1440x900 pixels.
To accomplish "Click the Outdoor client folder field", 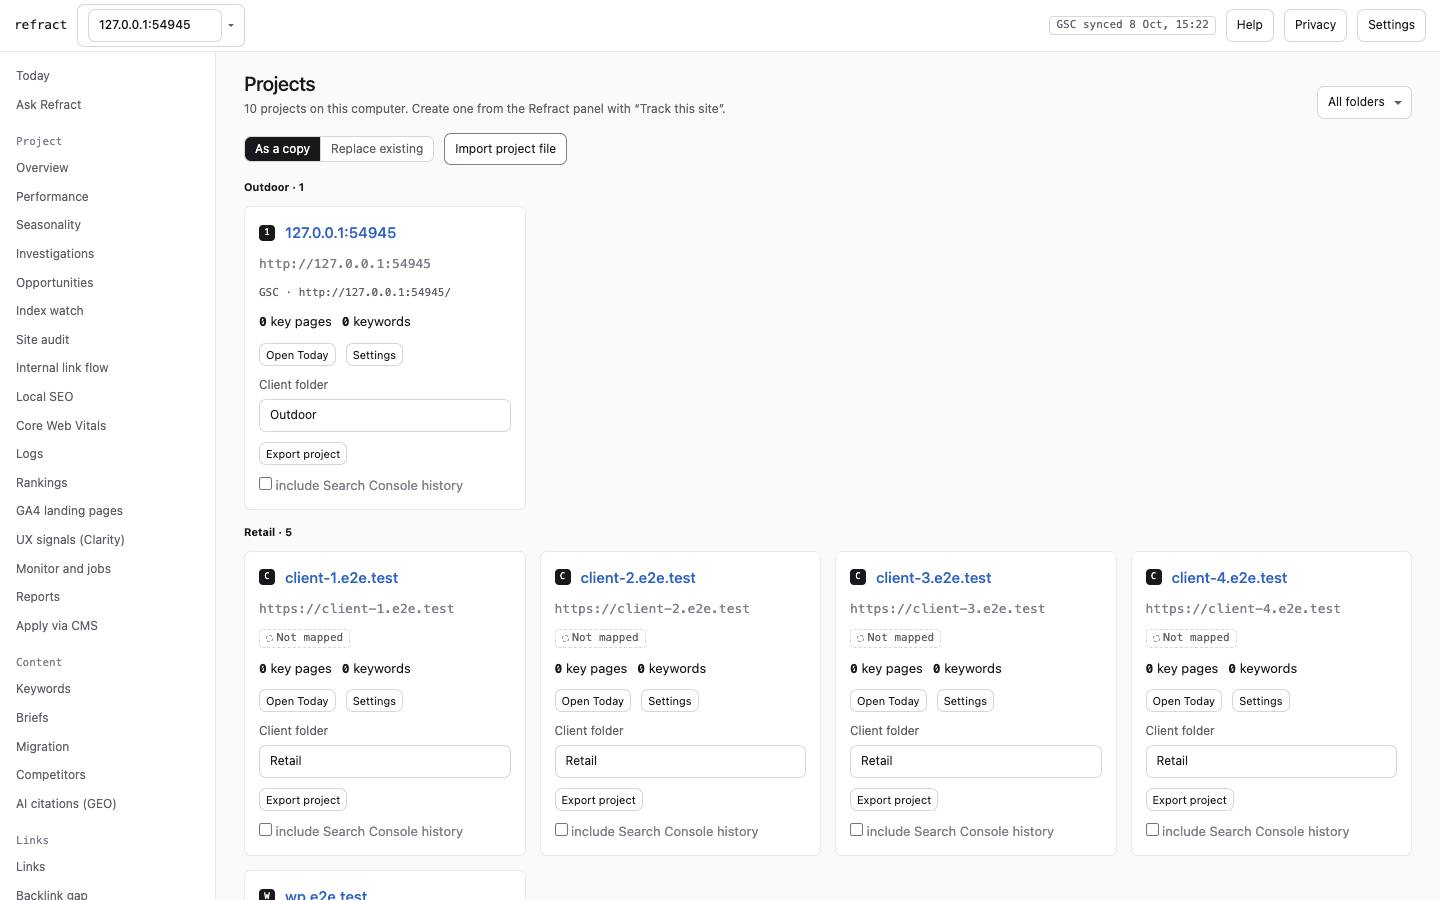I will tap(385, 415).
